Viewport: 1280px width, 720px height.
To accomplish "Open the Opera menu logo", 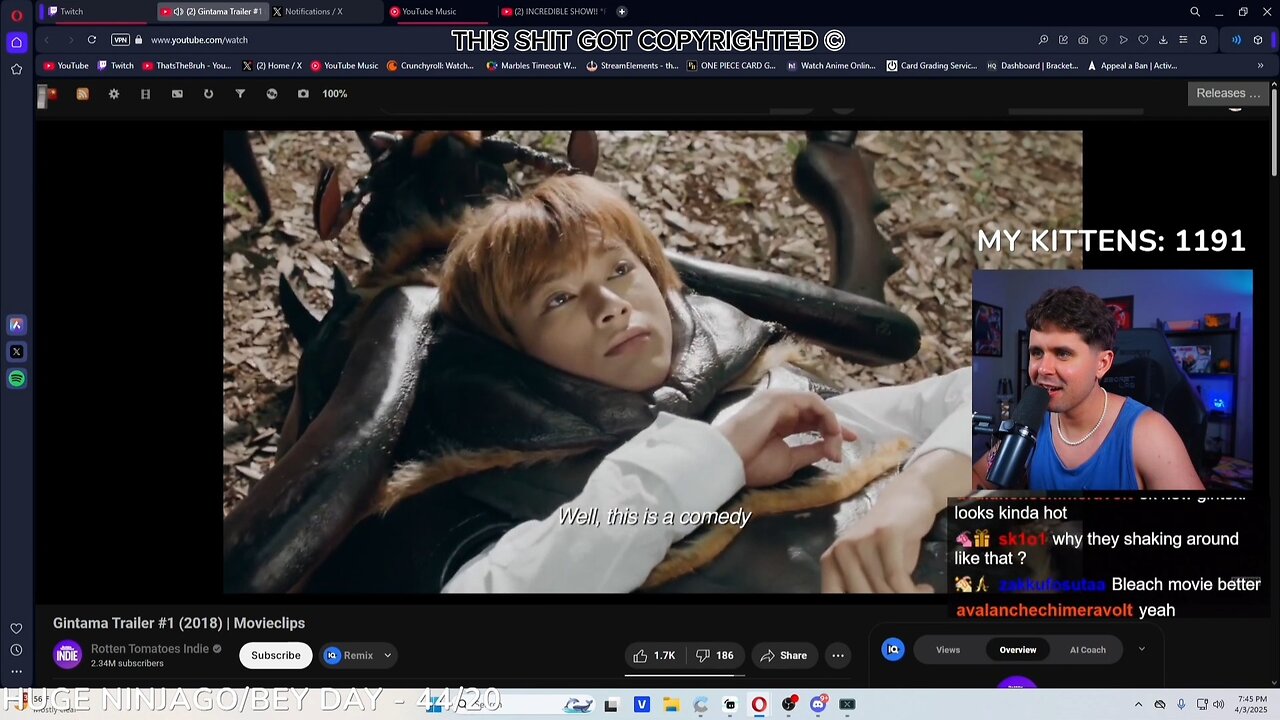I will [16, 14].
